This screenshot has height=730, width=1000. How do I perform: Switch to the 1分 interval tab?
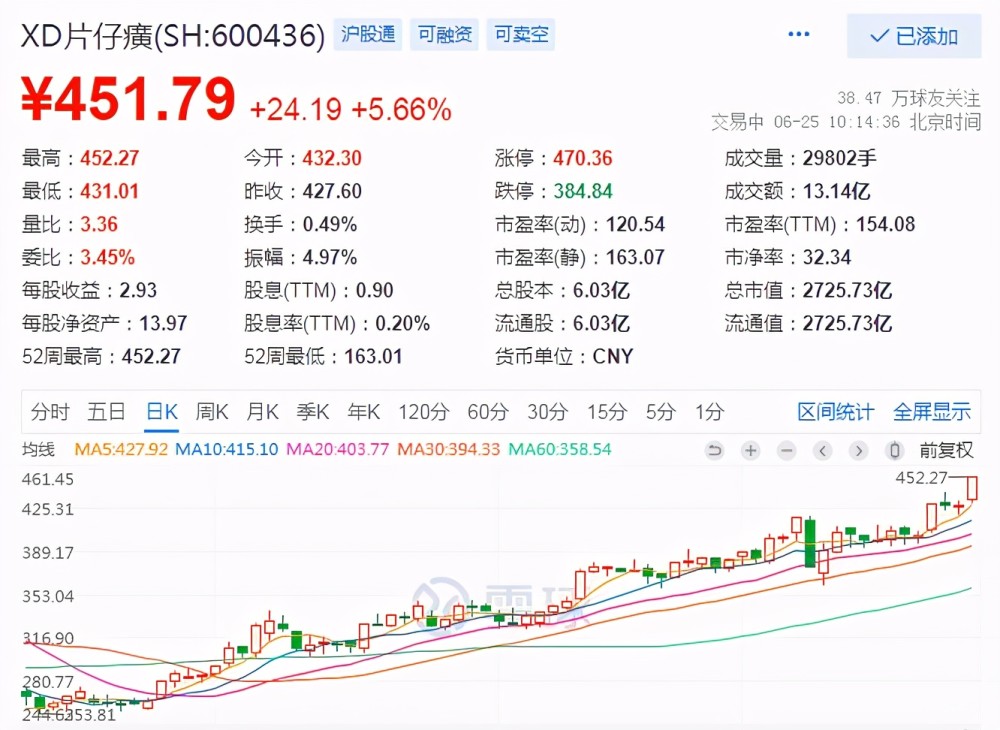709,412
